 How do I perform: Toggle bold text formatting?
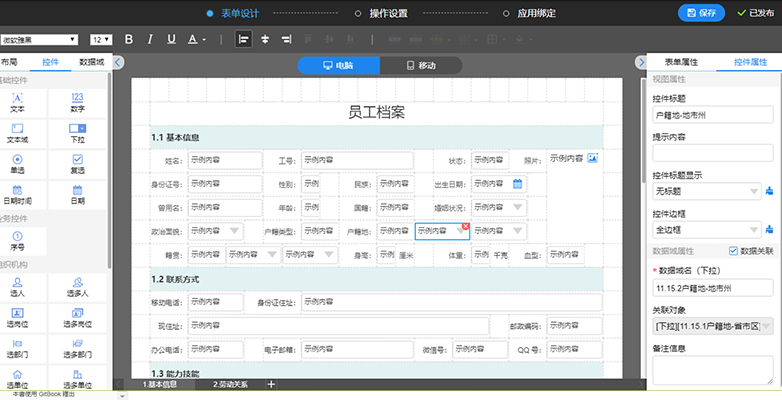[x=129, y=39]
